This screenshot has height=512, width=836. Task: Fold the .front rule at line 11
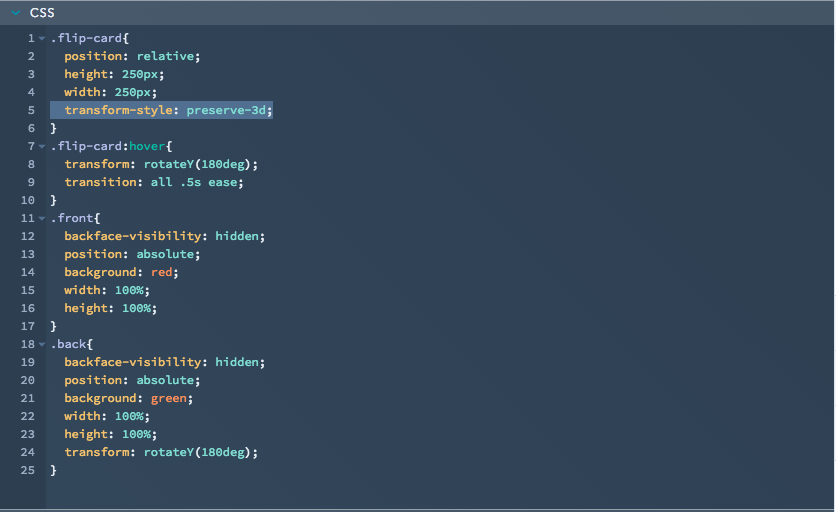tap(42, 218)
